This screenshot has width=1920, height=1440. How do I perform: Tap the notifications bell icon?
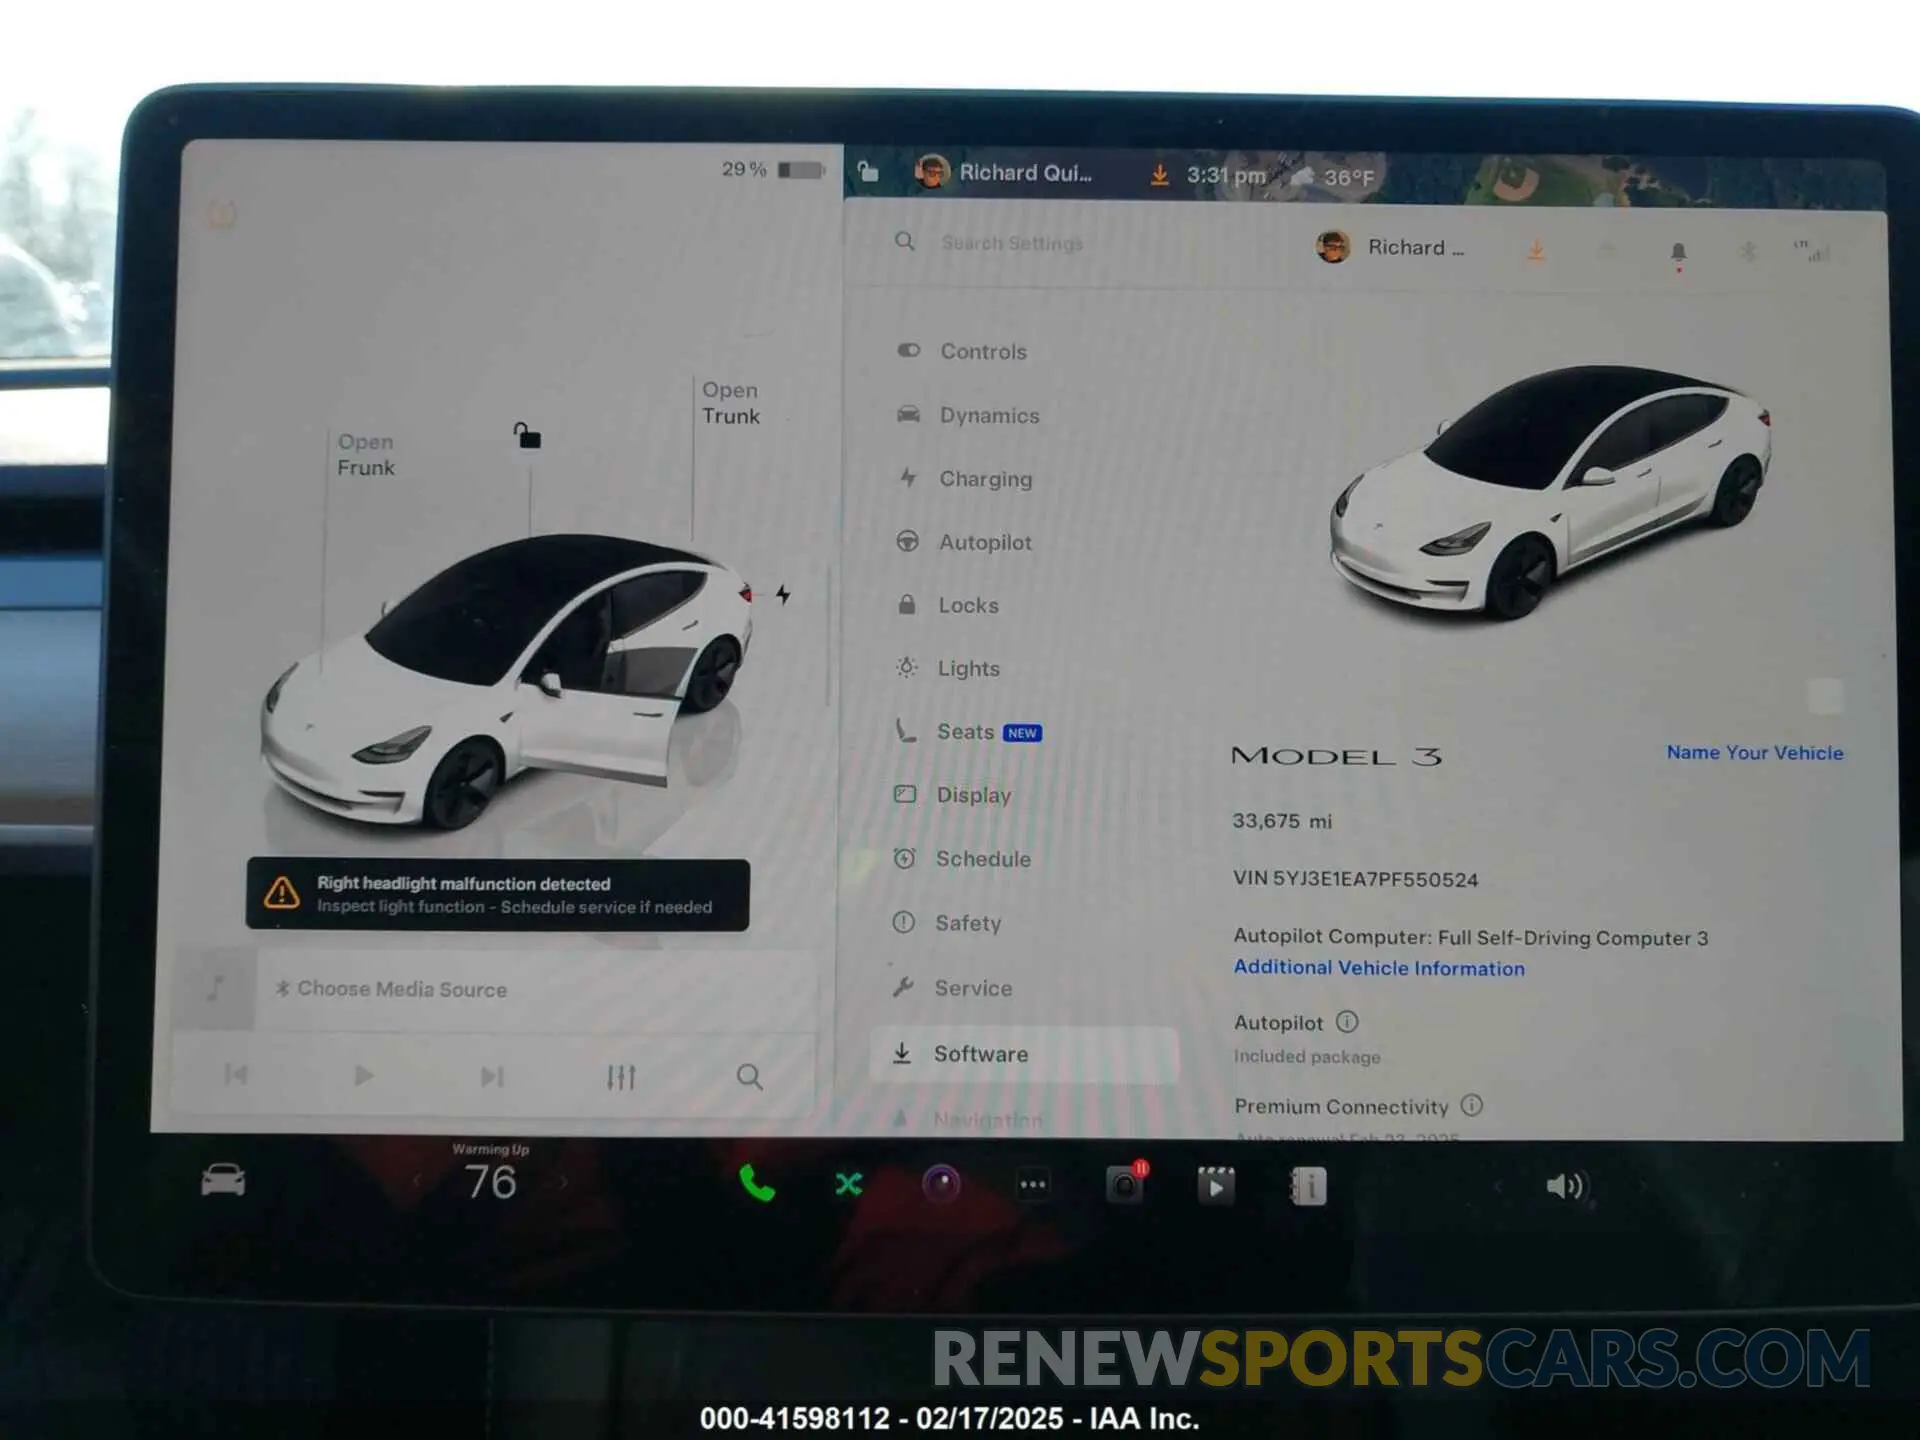(1678, 253)
